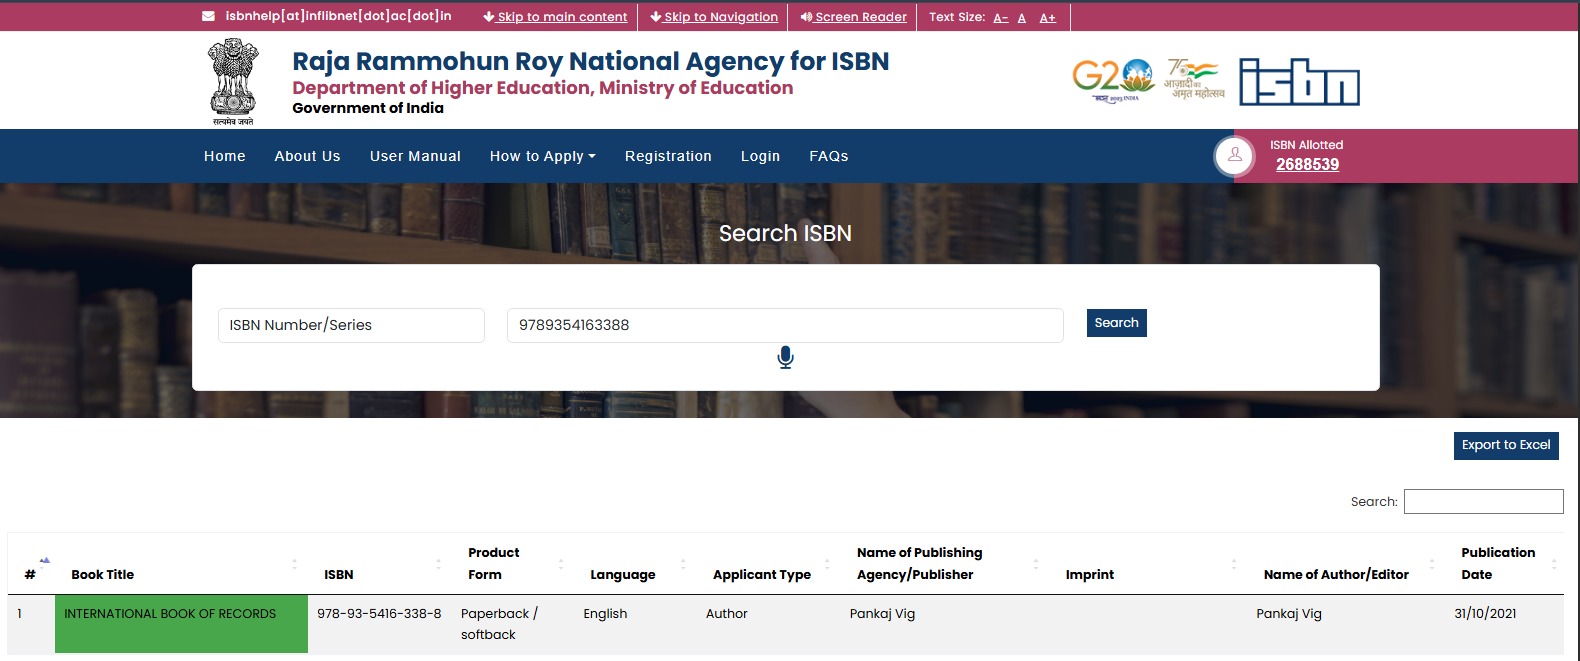Open the ISBN Number/Series search type dropdown
This screenshot has width=1580, height=661.
351,325
